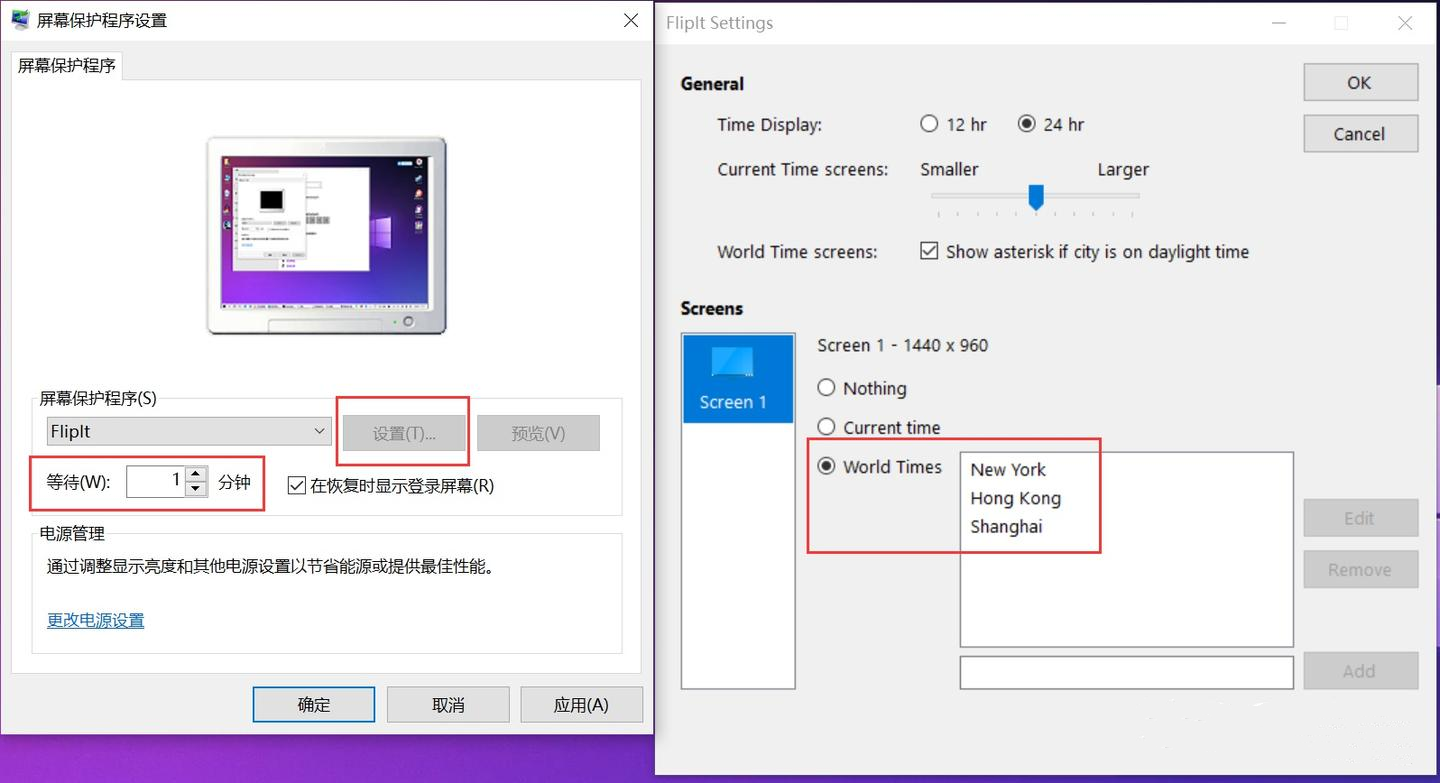Image resolution: width=1440 pixels, height=783 pixels.
Task: Increase the wait minutes with the up arrow
Action: (x=197, y=475)
